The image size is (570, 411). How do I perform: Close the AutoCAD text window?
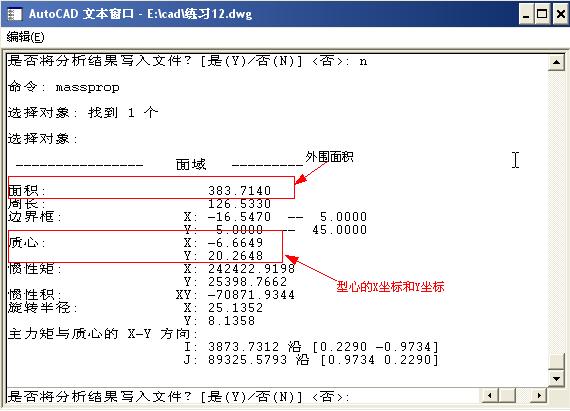pos(561,14)
